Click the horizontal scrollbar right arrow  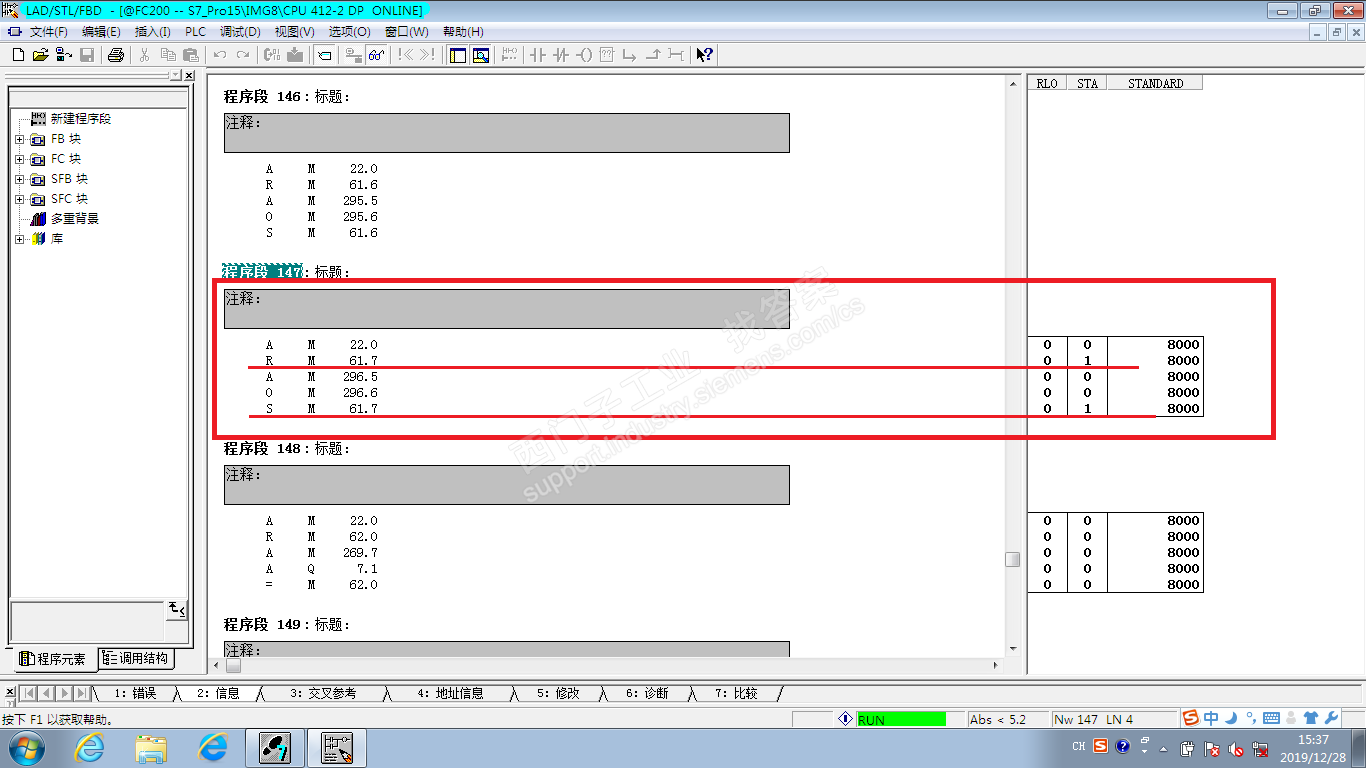coord(995,665)
